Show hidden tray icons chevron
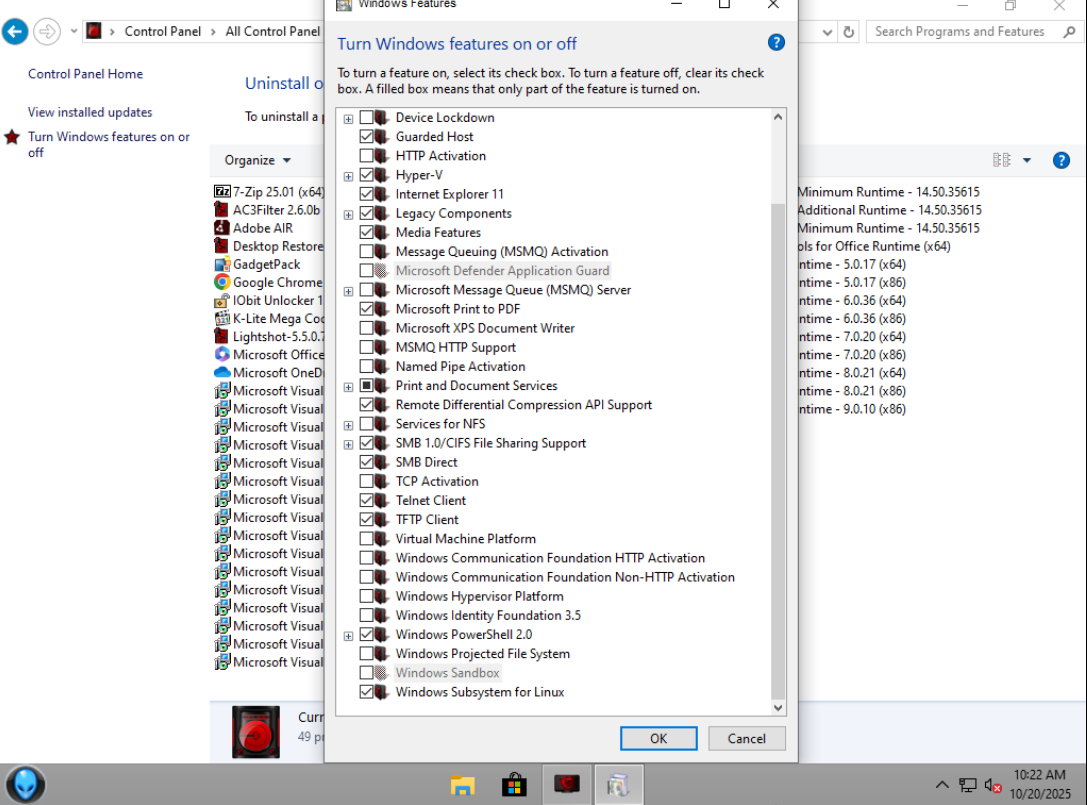 point(941,785)
